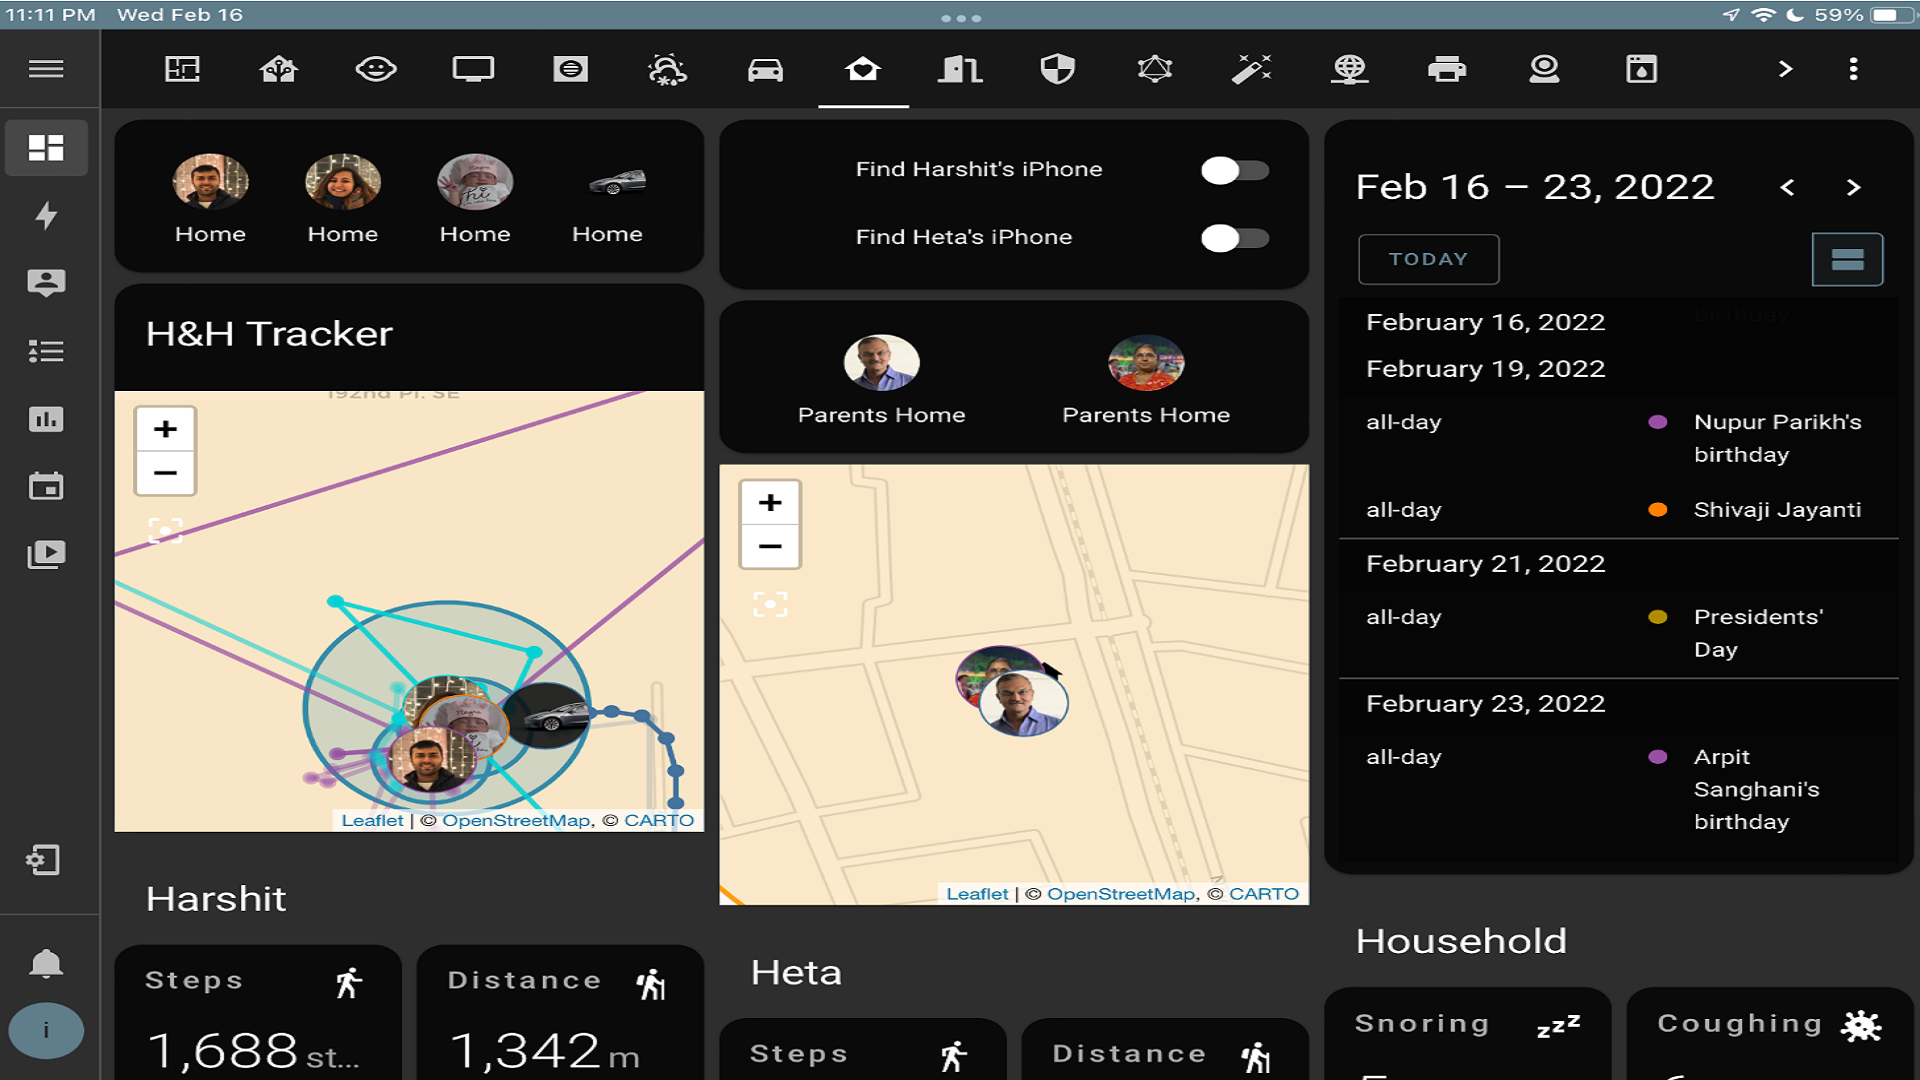Open the History chart sidebar icon
The image size is (1920, 1080).
tap(46, 419)
